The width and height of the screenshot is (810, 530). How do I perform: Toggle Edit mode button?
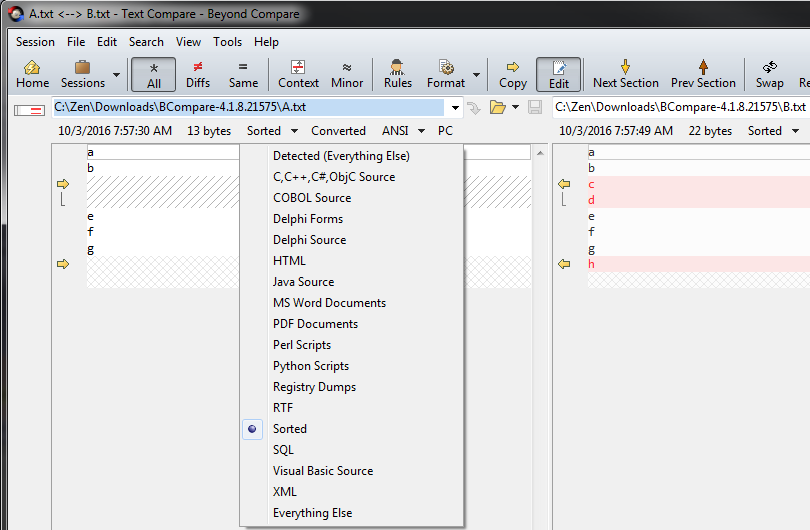(x=558, y=74)
